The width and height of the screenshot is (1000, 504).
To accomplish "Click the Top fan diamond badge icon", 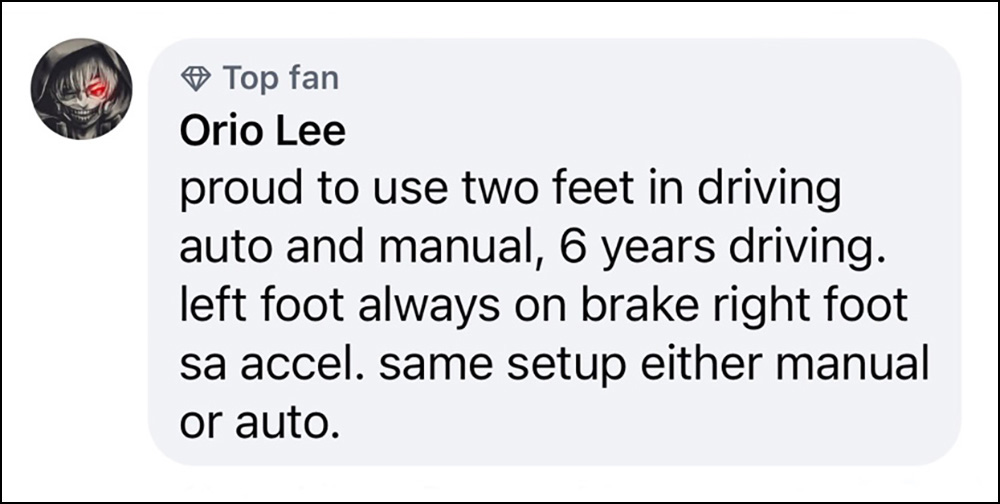I will click(196, 78).
